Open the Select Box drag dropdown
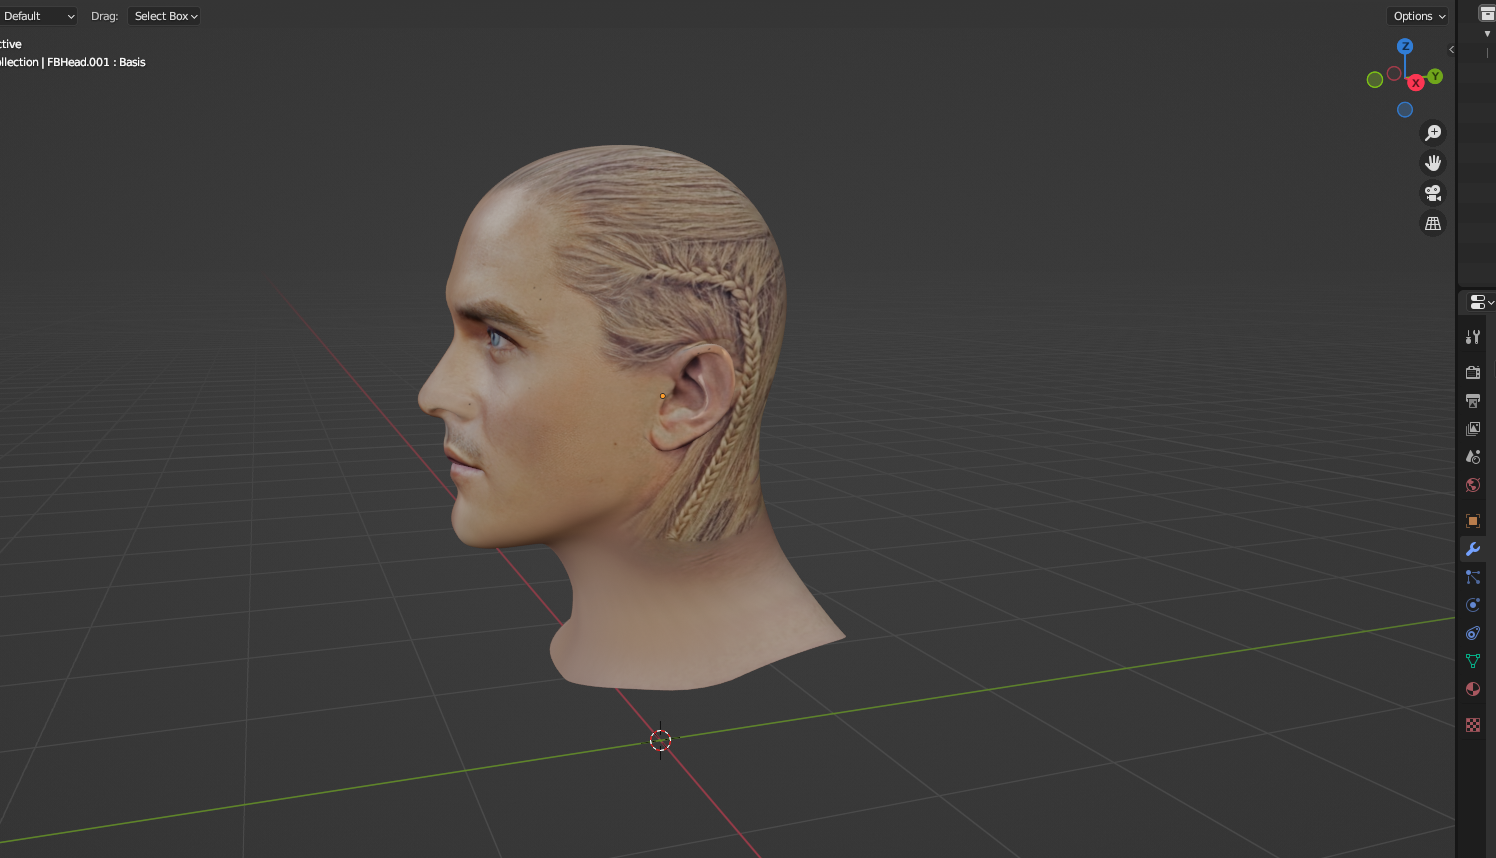1496x858 pixels. (164, 16)
